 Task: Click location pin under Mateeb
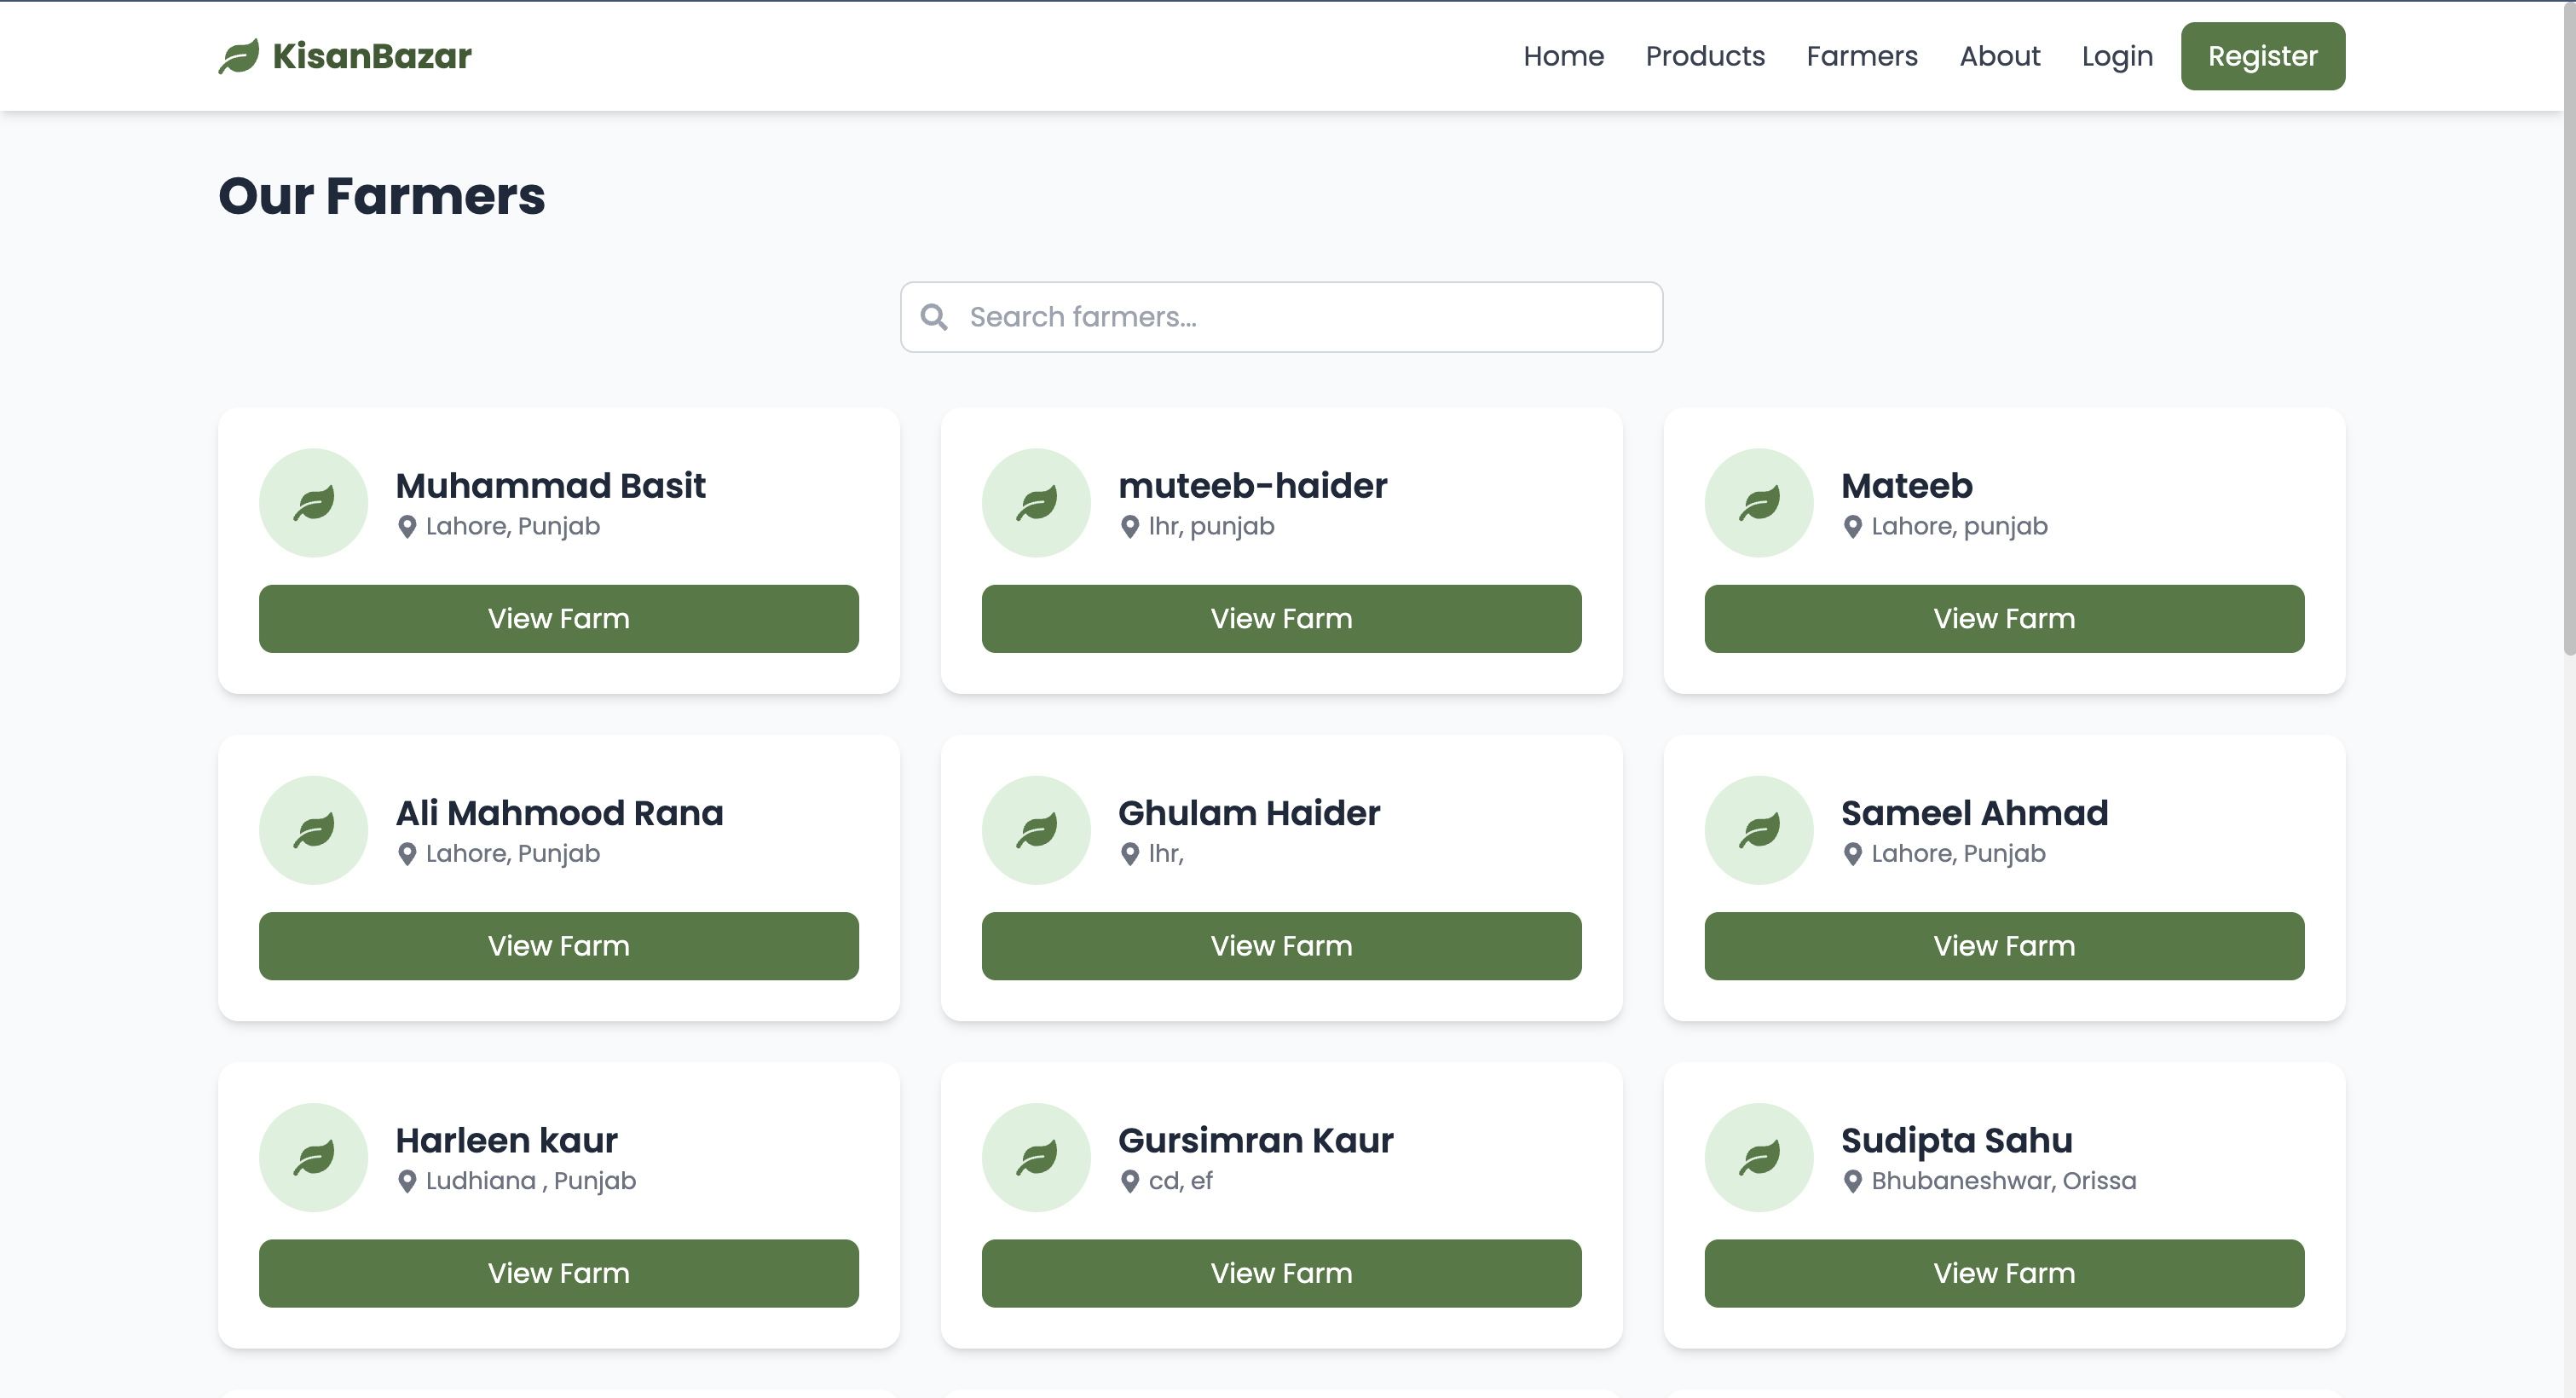point(1853,527)
